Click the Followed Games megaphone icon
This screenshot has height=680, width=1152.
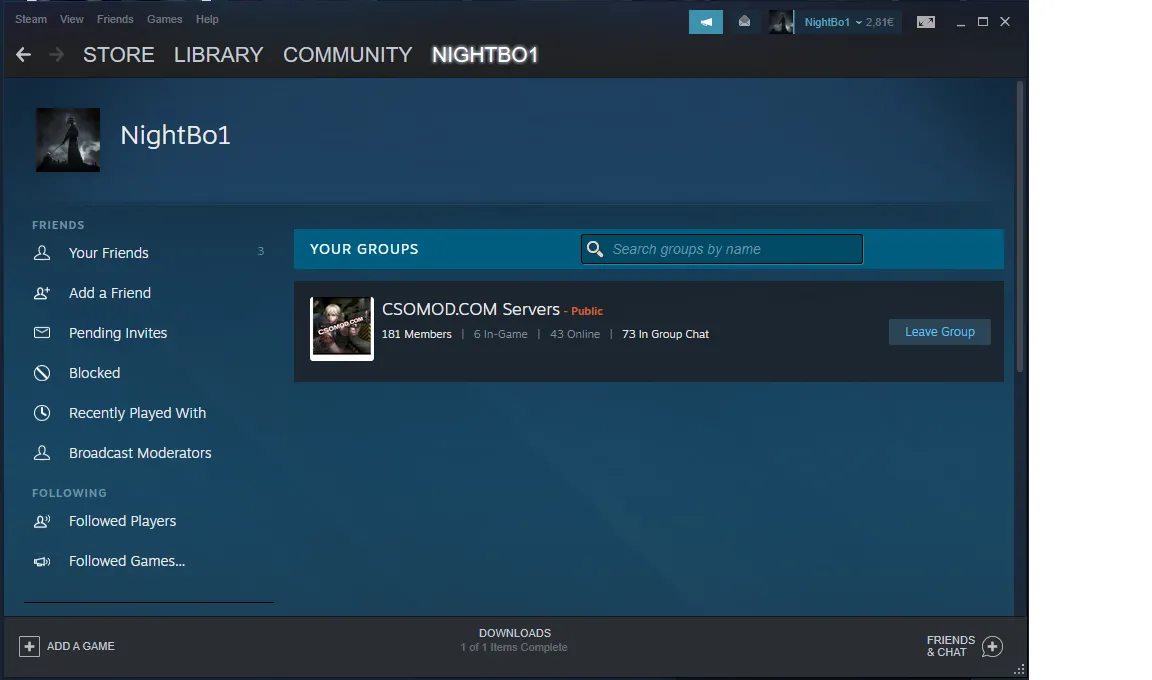(42, 561)
